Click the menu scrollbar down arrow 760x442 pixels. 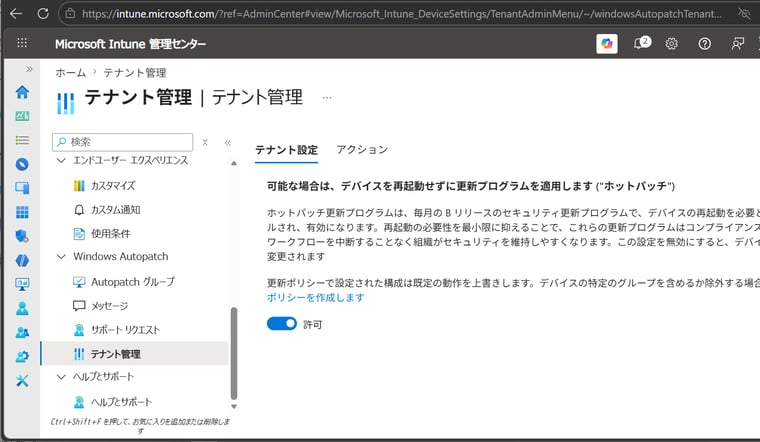[234, 407]
